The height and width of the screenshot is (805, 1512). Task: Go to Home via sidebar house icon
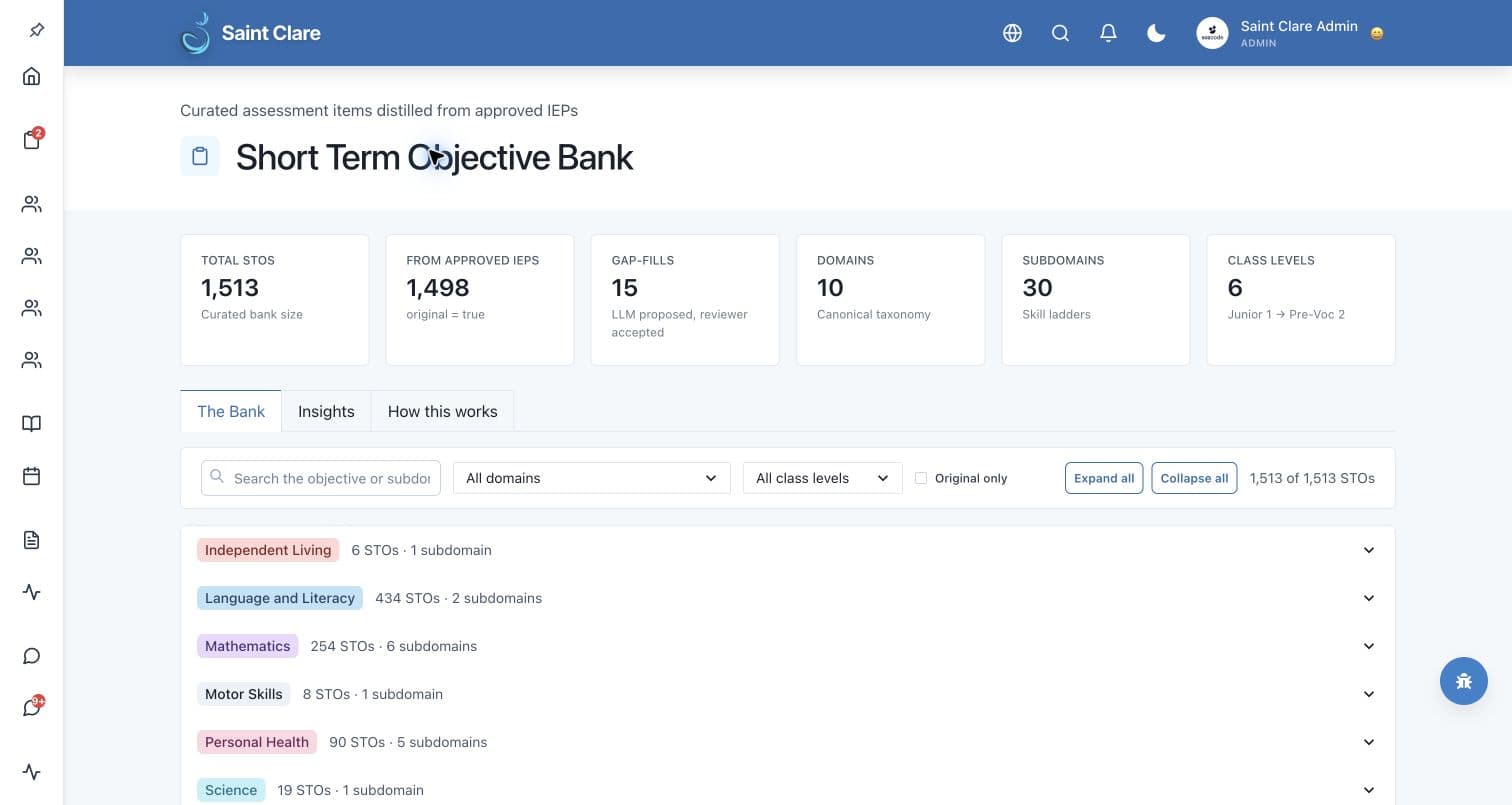[32, 76]
